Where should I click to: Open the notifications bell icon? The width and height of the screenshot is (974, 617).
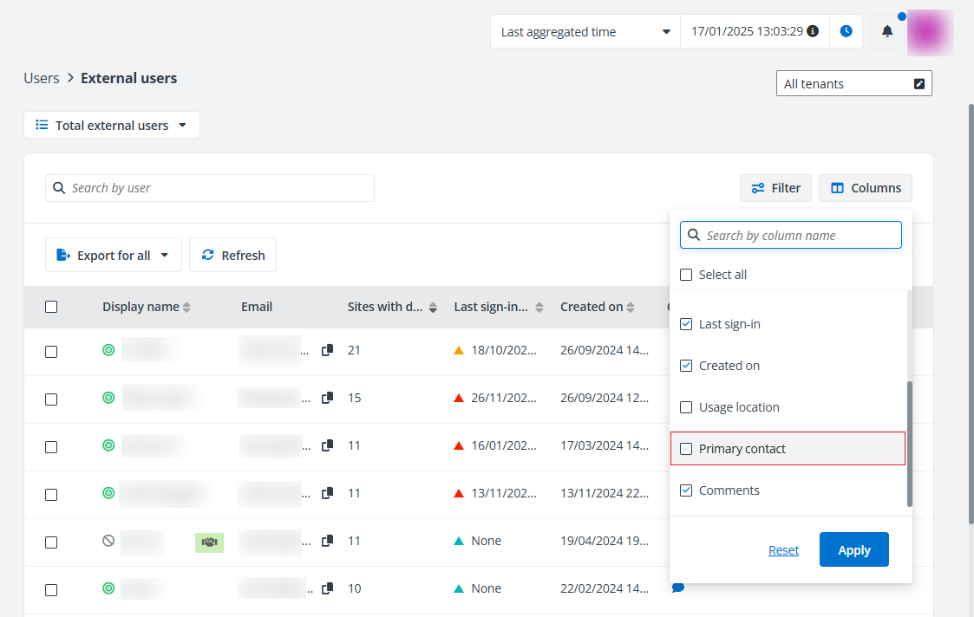(x=887, y=31)
